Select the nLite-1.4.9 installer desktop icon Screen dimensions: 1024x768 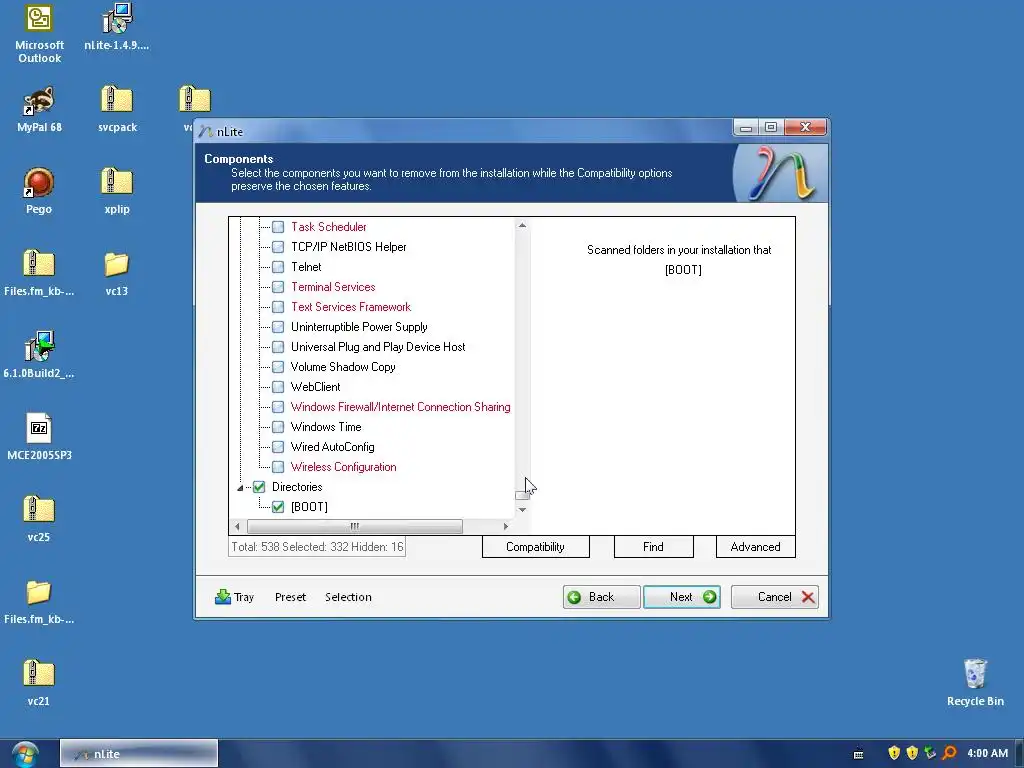pos(117,27)
